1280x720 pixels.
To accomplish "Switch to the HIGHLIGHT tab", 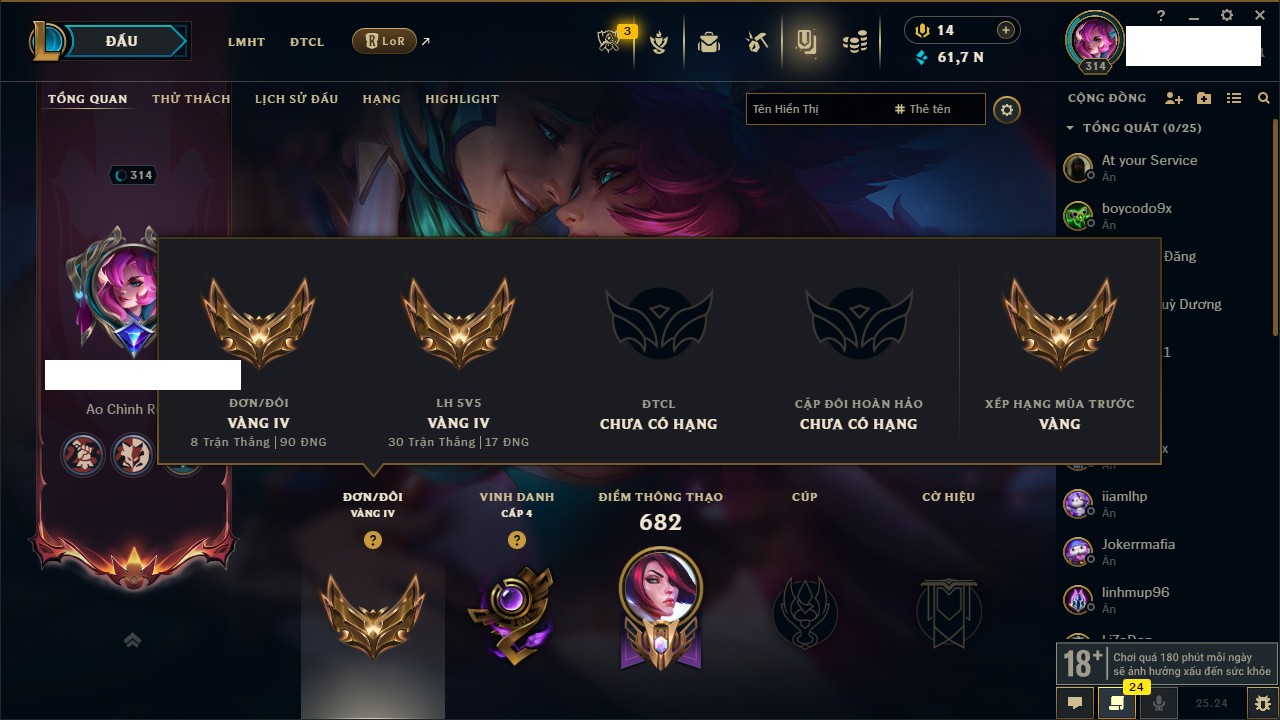I will (x=462, y=99).
